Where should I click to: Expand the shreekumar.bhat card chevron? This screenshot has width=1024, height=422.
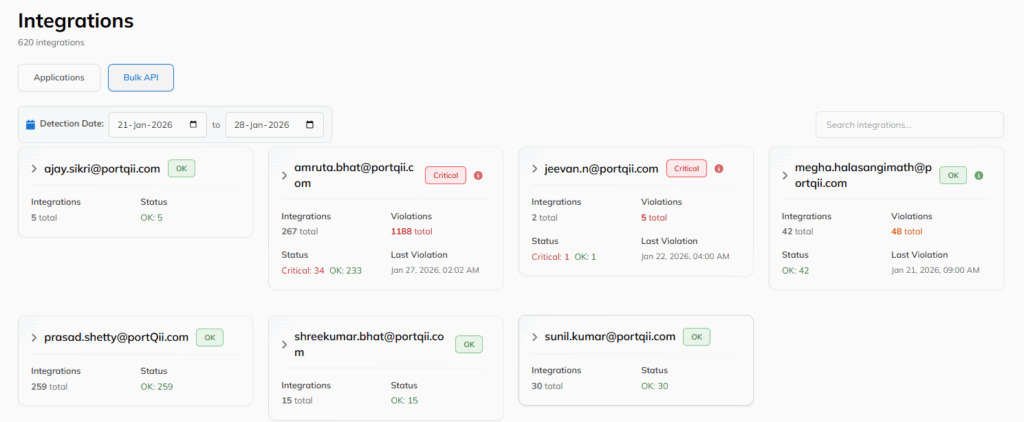coord(285,345)
